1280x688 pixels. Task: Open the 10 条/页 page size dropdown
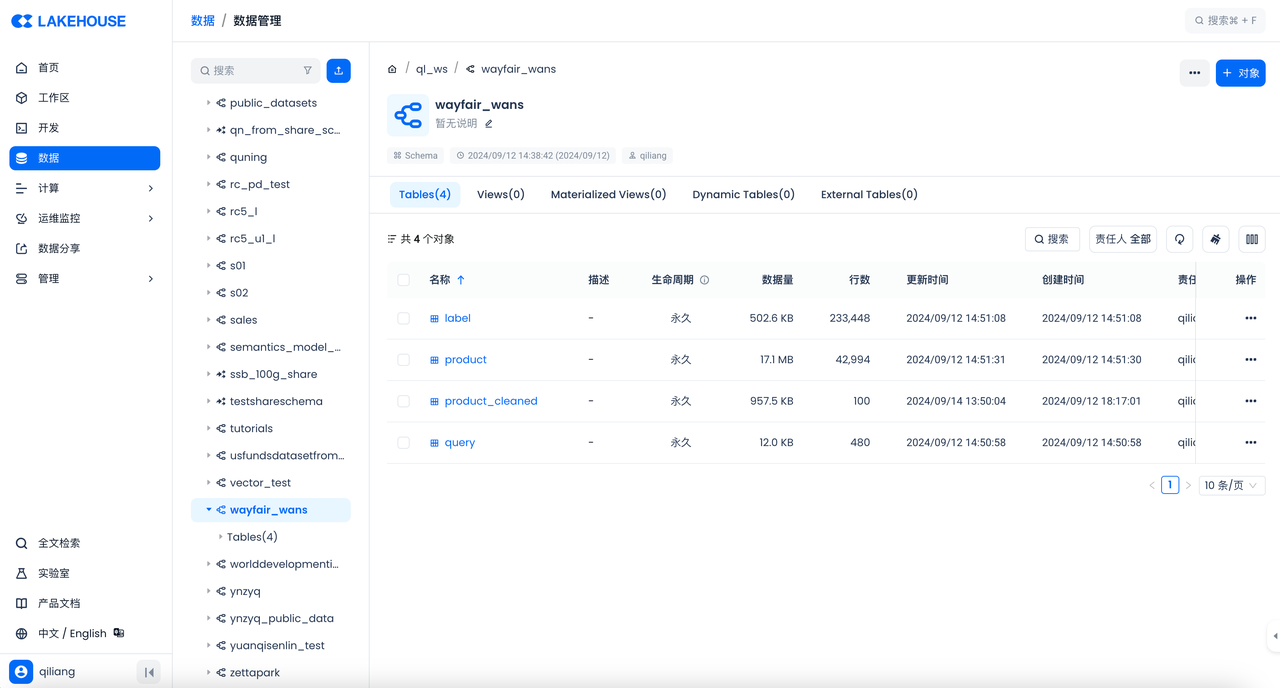[1231, 485]
